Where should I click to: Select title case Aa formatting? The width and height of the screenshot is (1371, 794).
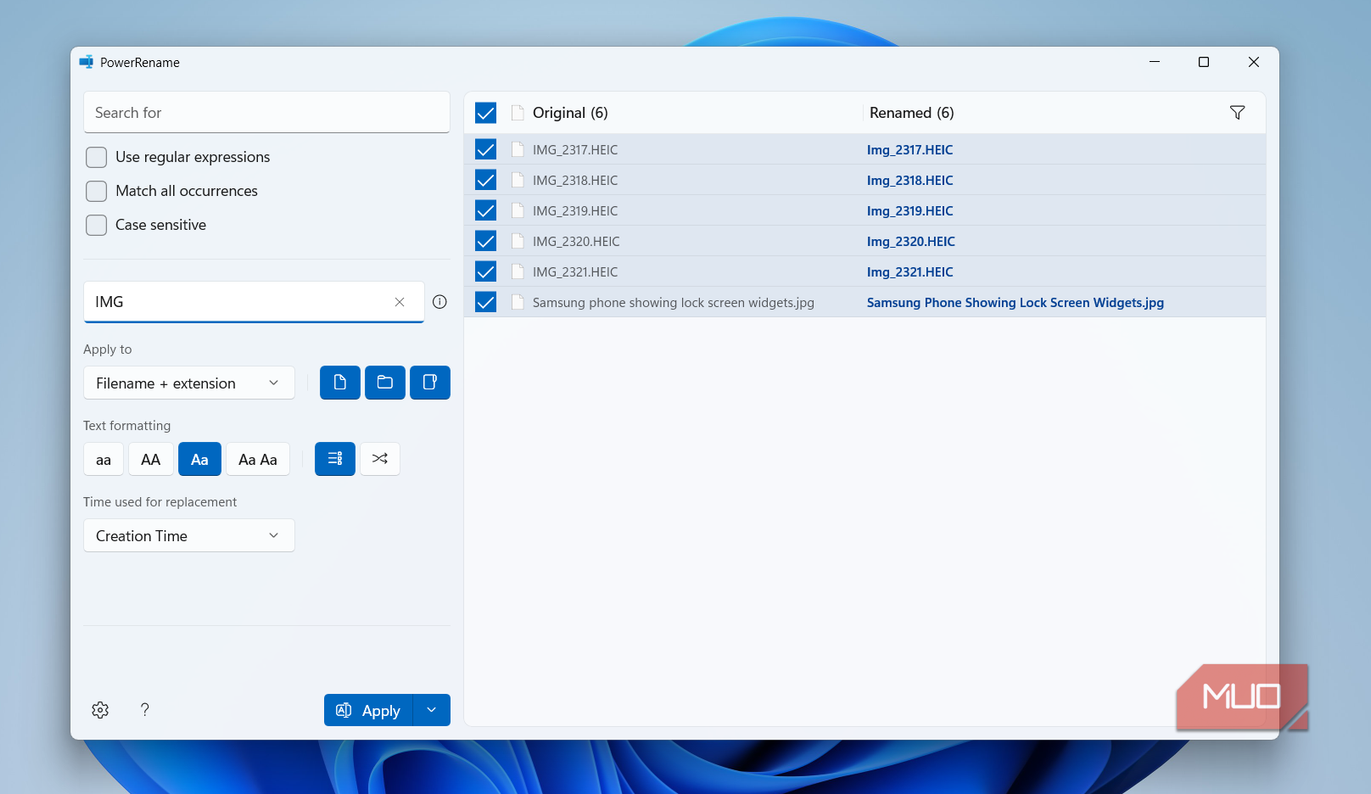coord(200,459)
